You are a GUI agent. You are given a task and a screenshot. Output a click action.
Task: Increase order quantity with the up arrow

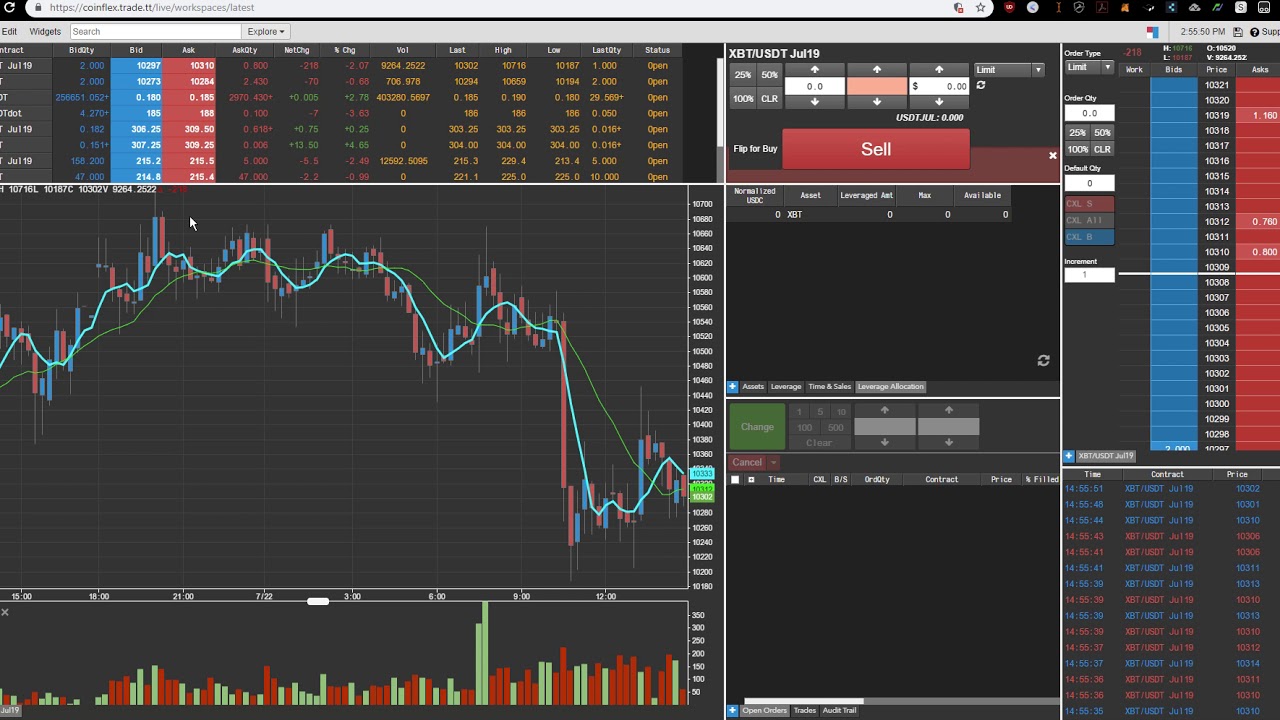[x=814, y=70]
